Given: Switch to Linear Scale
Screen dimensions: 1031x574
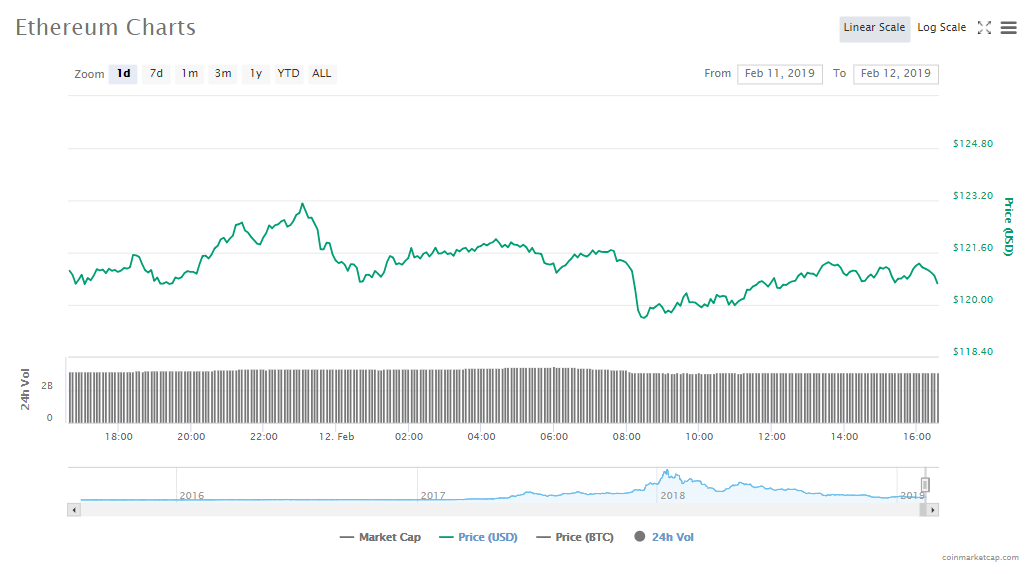Looking at the screenshot, I should point(874,28).
